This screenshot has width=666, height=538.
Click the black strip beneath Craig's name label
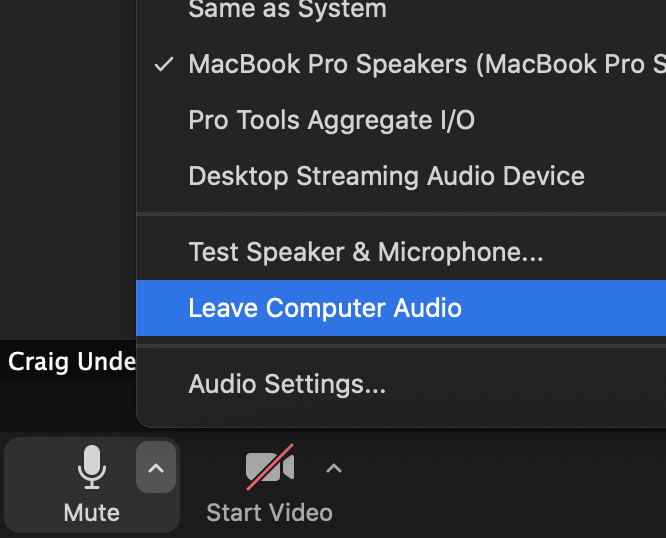point(68,406)
